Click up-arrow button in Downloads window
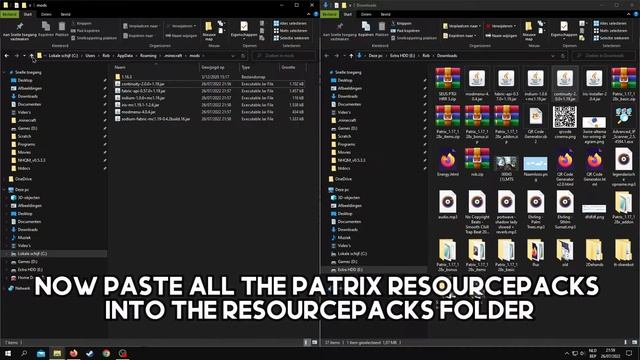The width and height of the screenshot is (640, 360). click(x=351, y=56)
